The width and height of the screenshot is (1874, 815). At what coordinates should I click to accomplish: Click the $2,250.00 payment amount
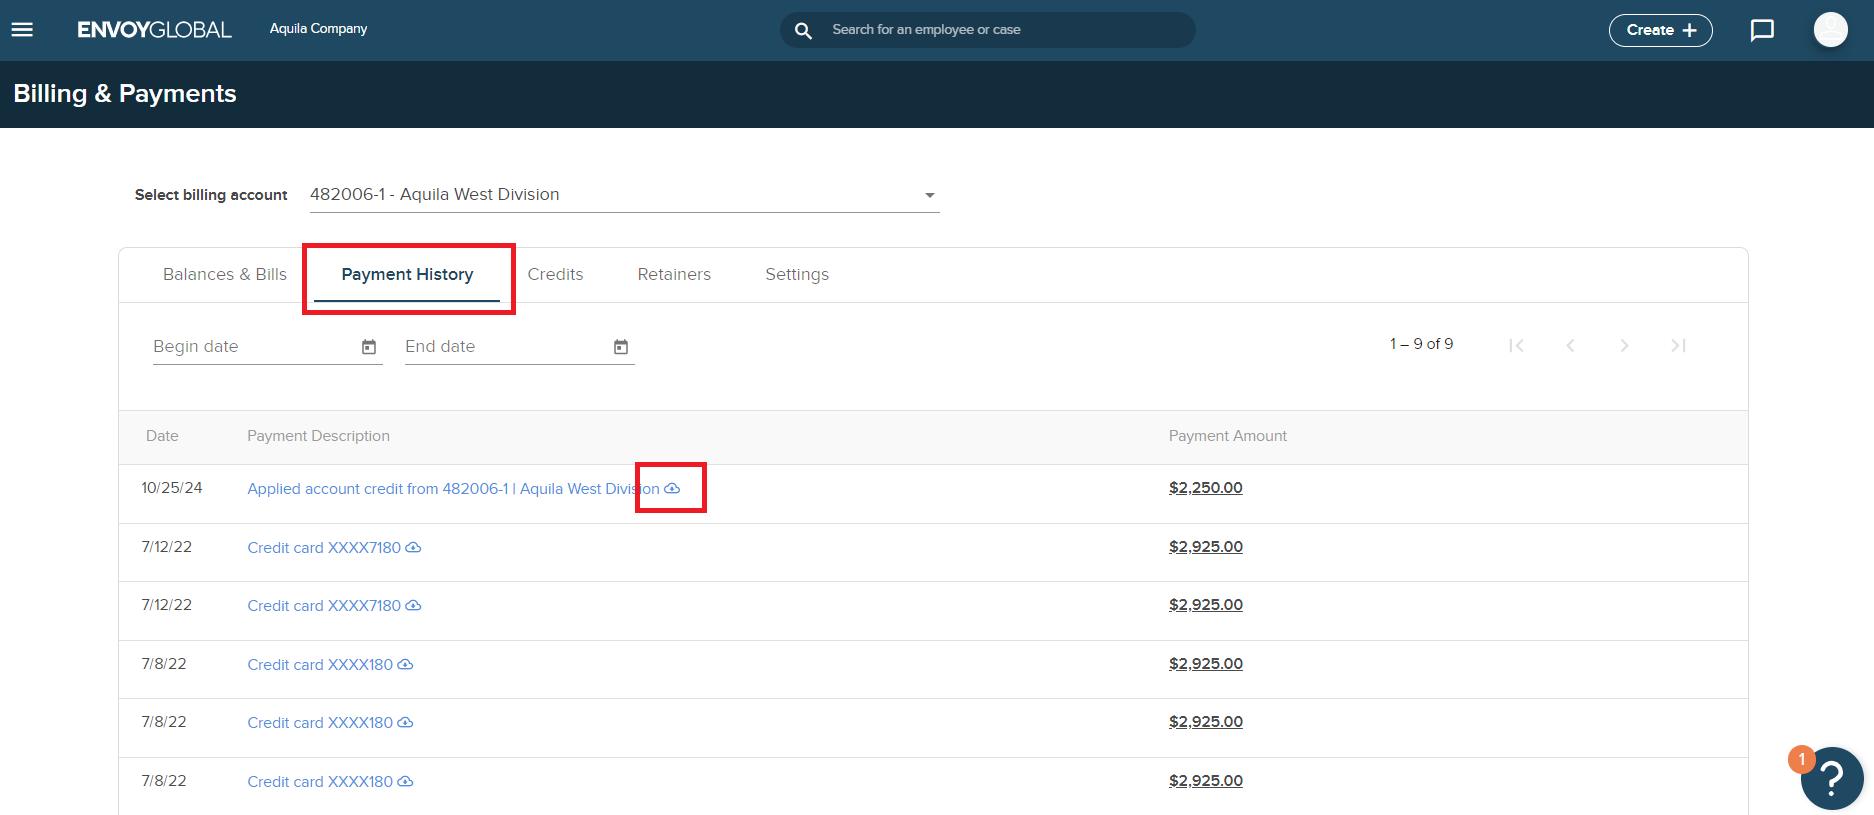point(1205,488)
